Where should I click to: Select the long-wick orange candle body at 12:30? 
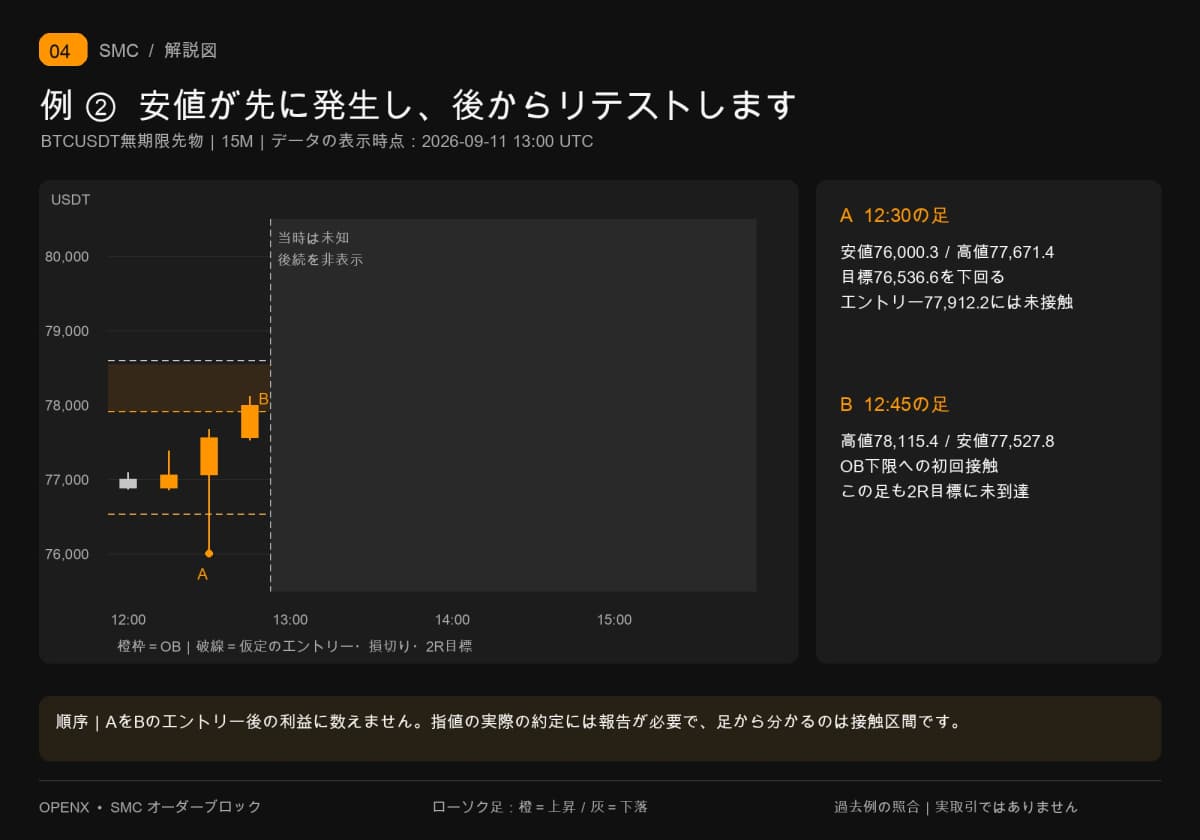coord(209,456)
